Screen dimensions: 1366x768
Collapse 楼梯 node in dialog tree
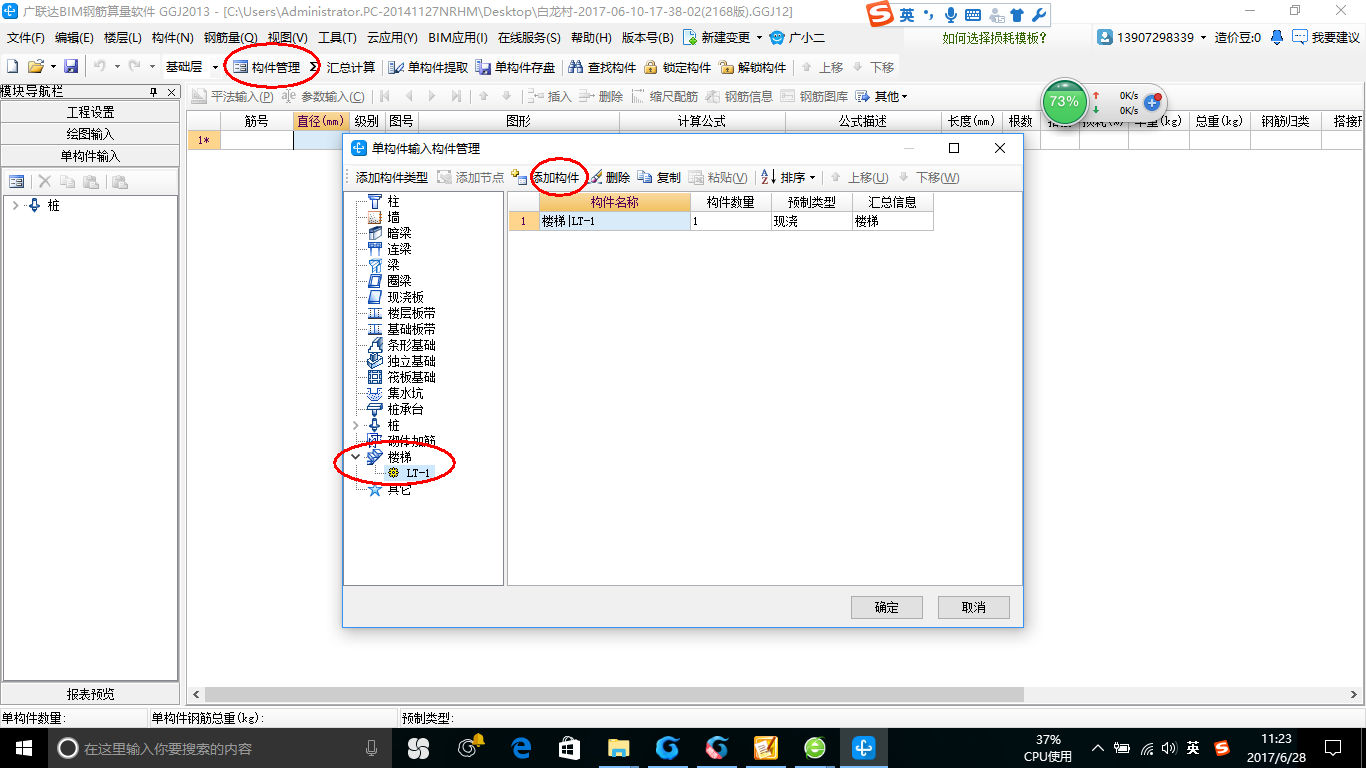click(x=356, y=457)
